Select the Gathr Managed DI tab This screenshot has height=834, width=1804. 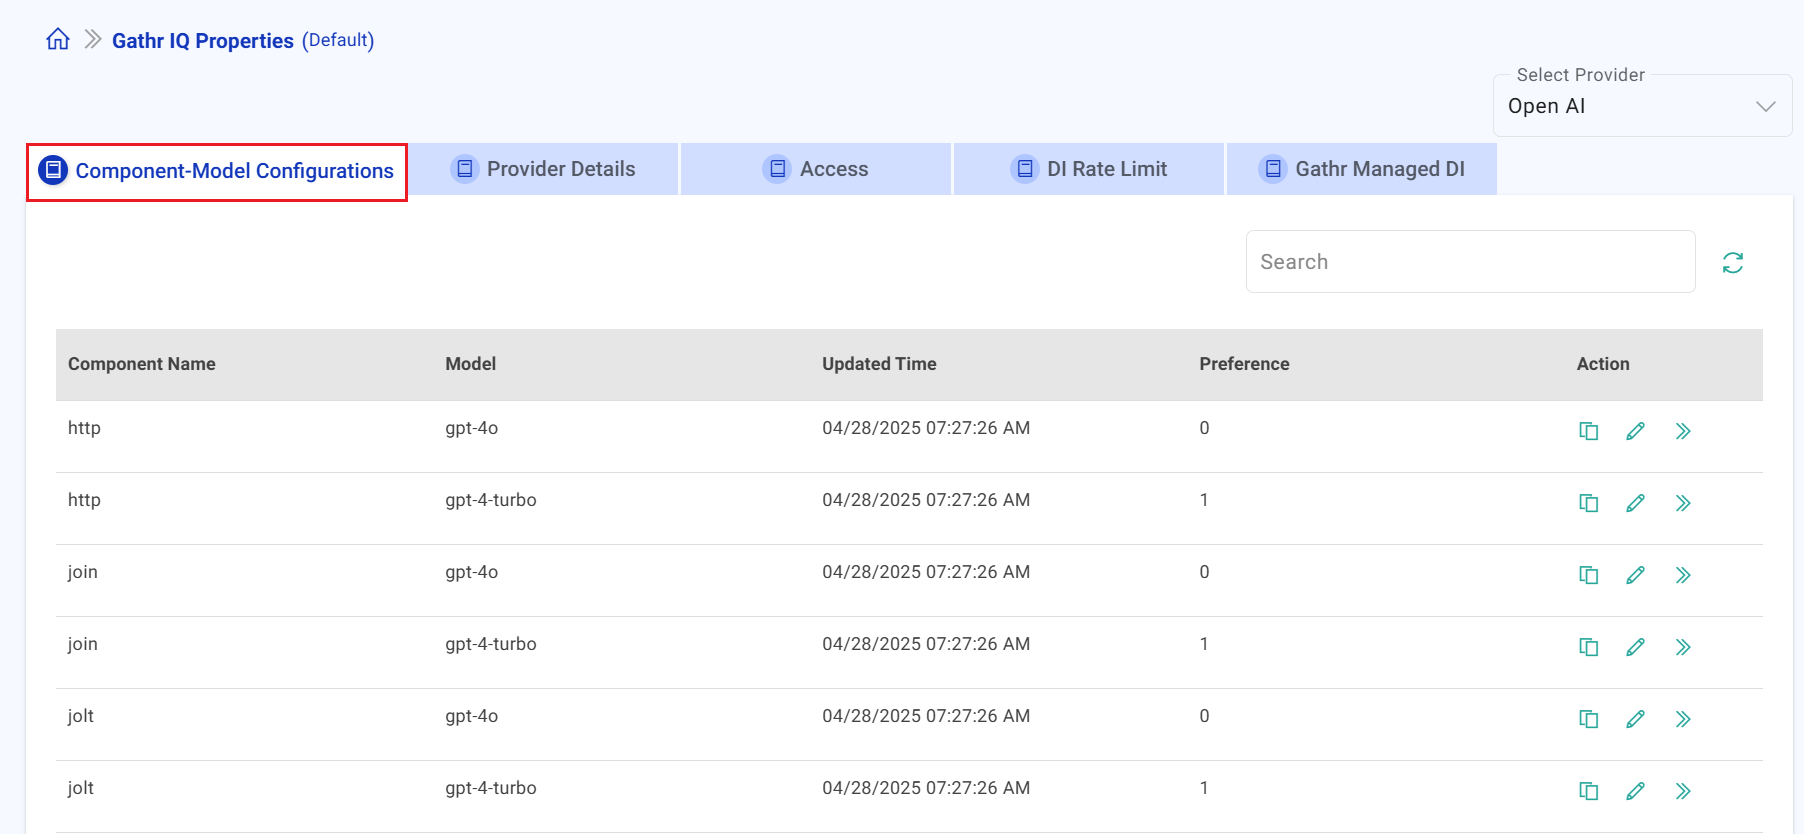[x=1362, y=169]
